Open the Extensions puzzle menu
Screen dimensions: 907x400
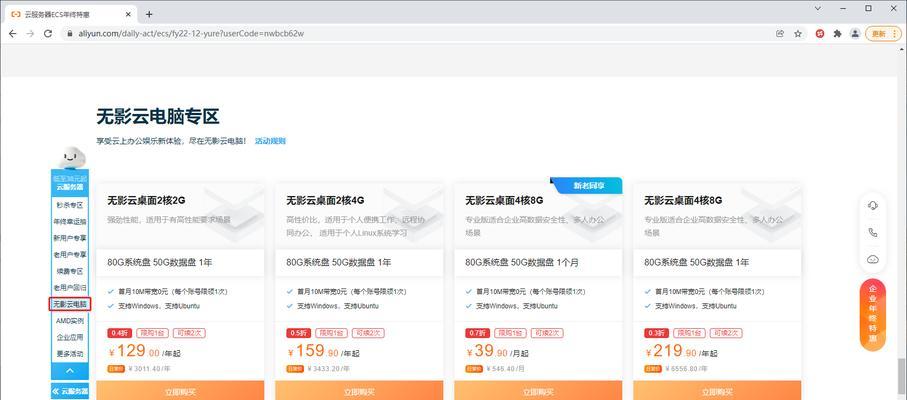coord(837,34)
